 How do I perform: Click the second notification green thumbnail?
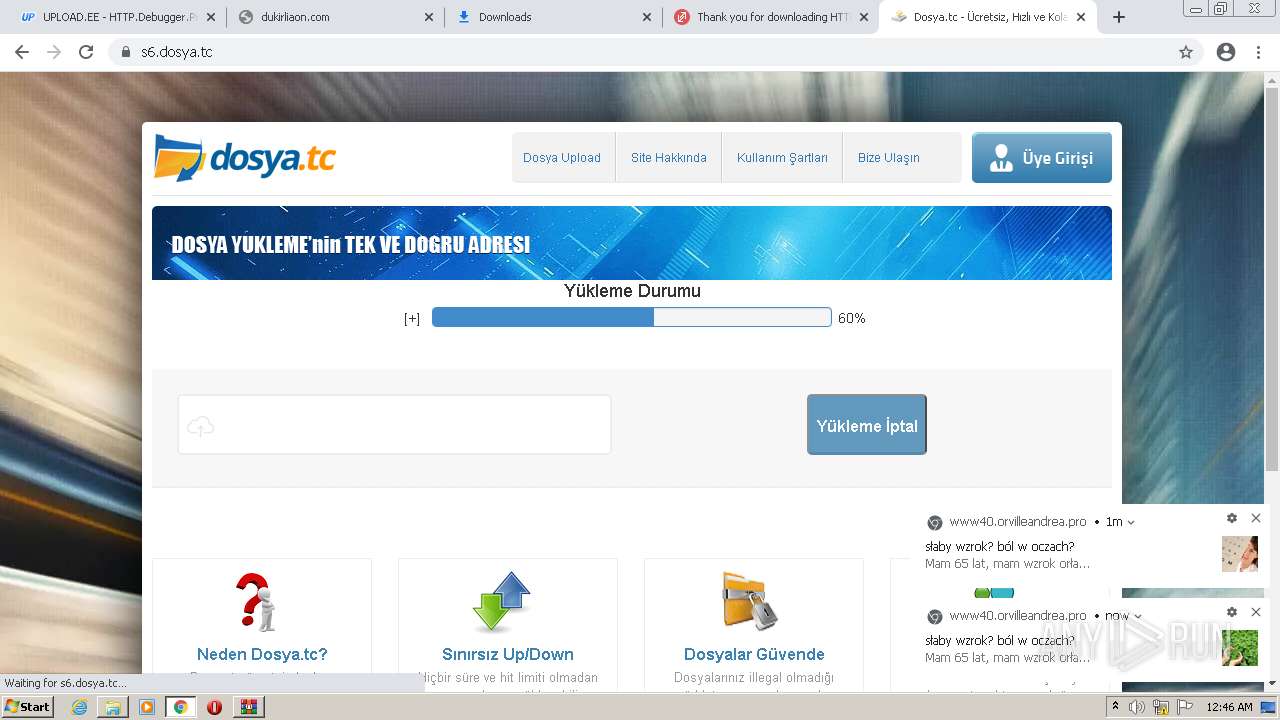click(1240, 648)
